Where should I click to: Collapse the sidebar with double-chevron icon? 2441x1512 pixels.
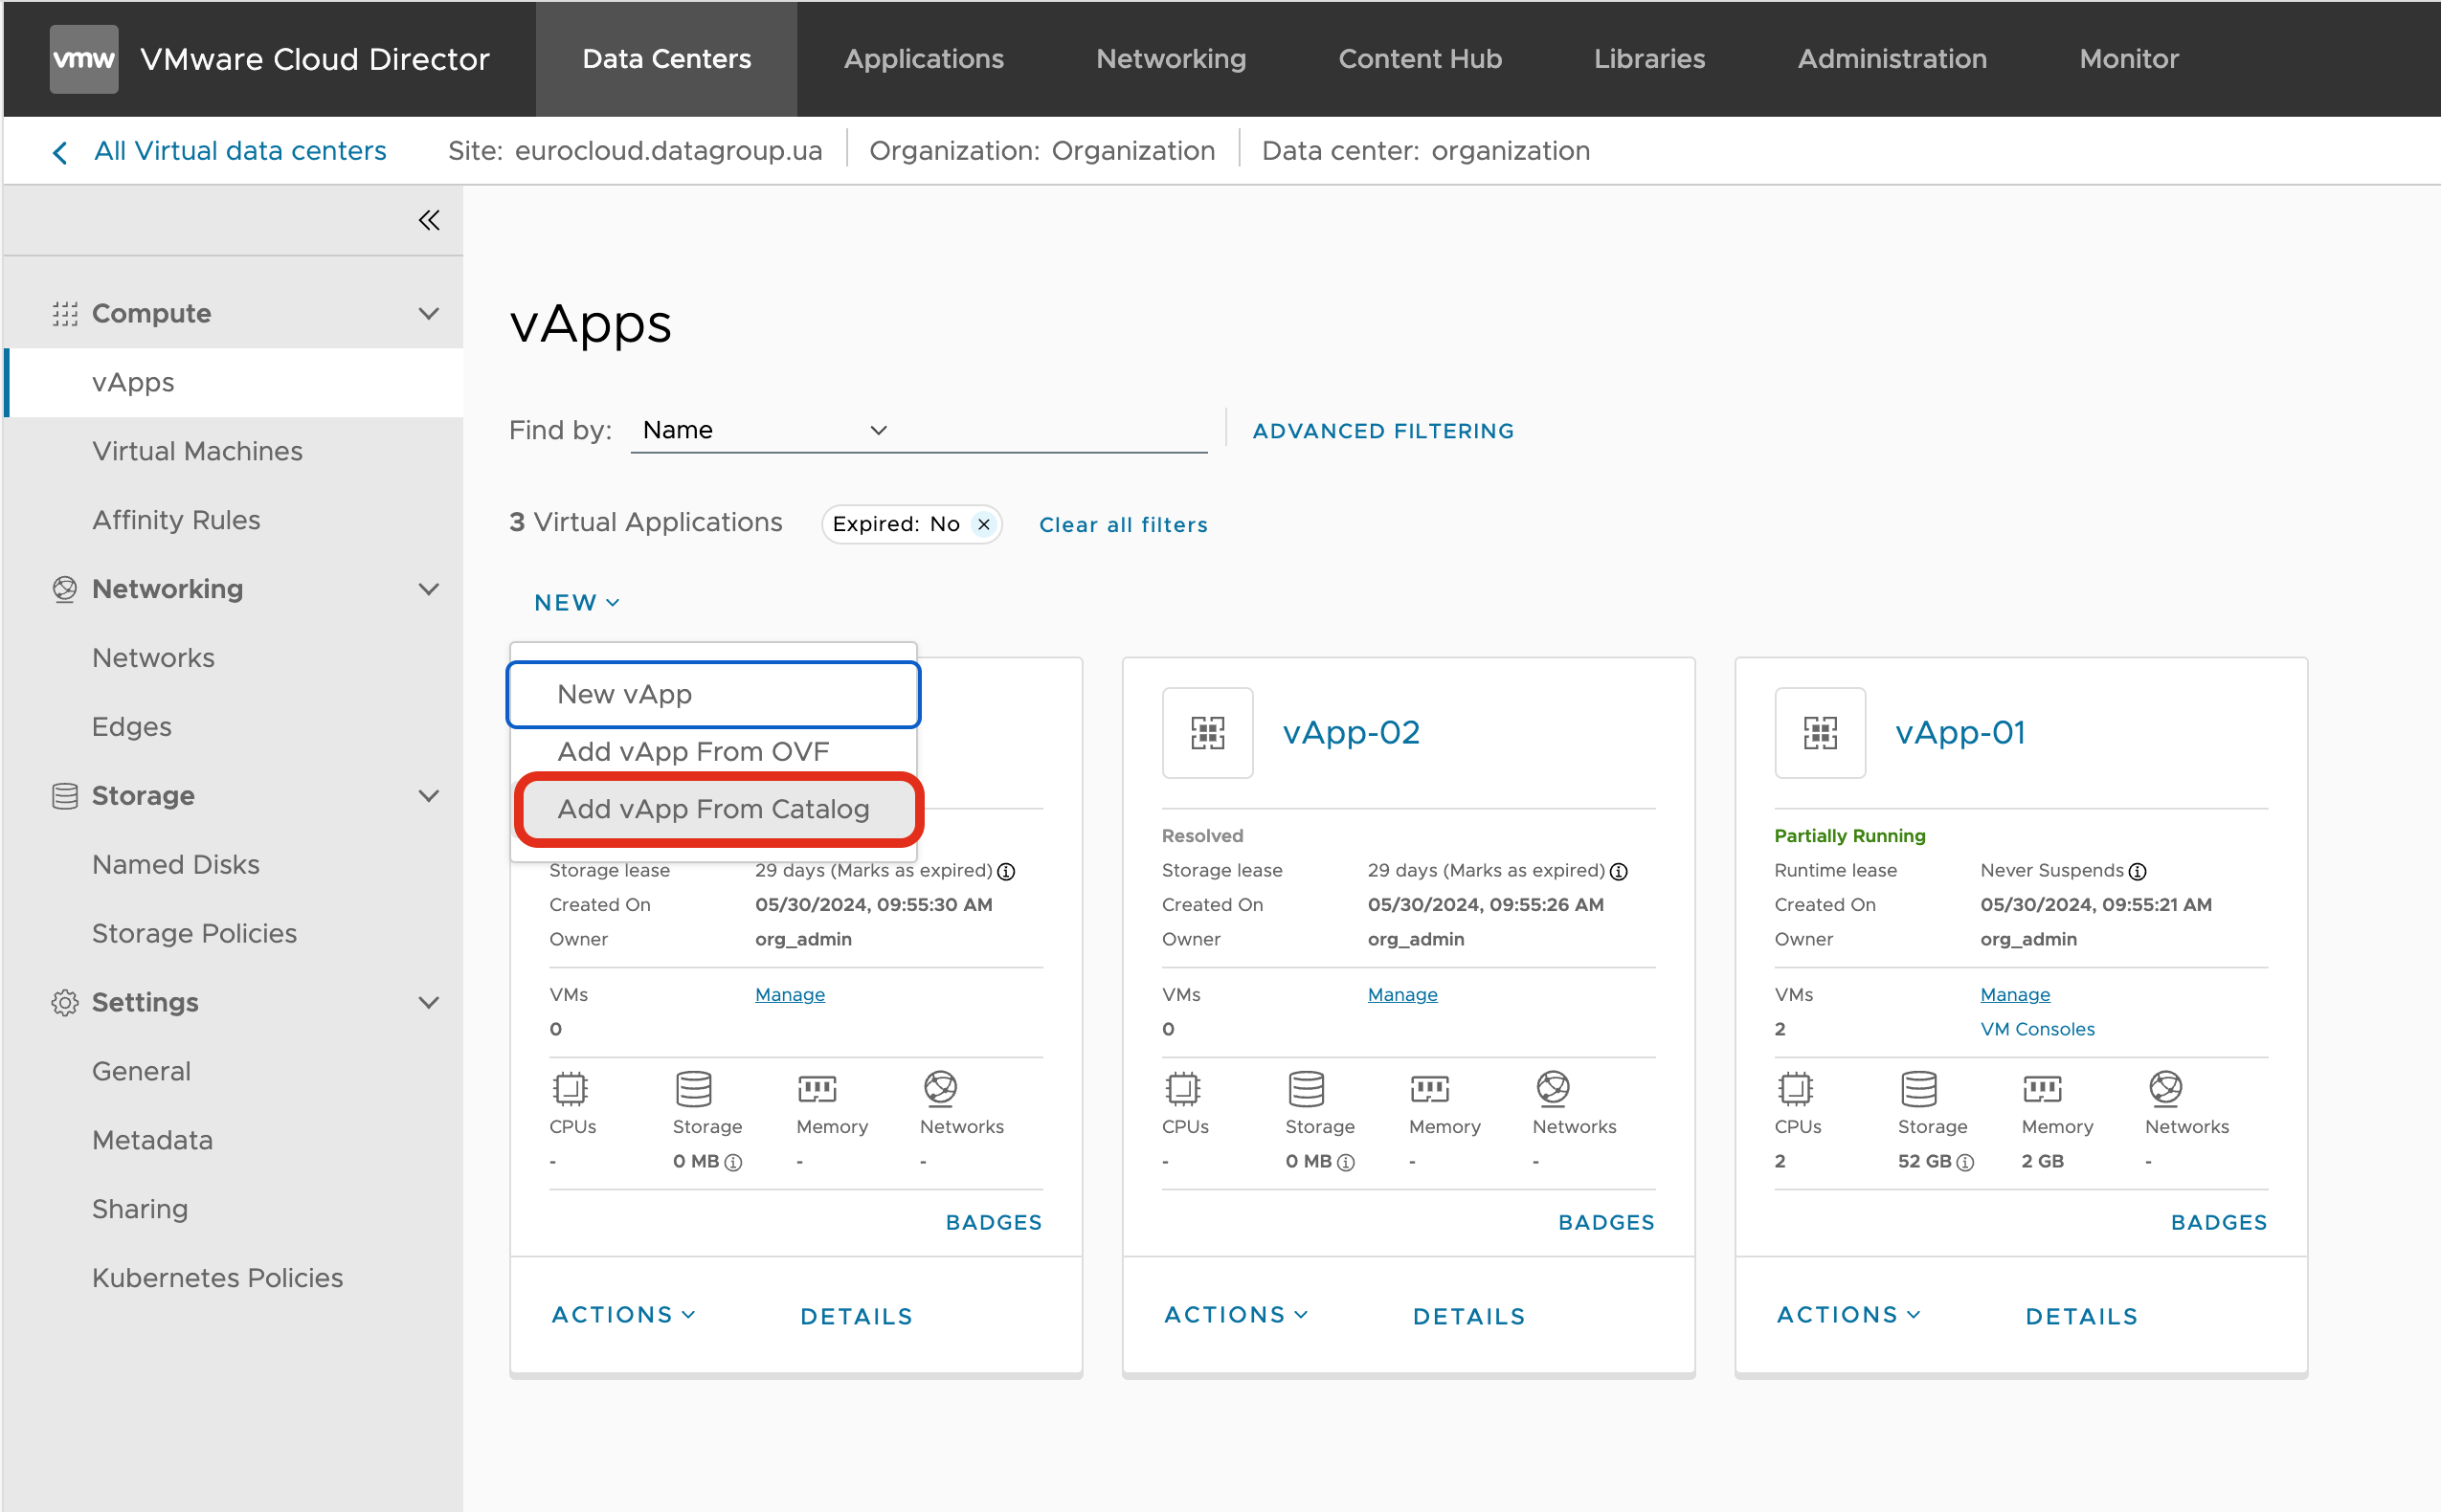click(x=429, y=220)
